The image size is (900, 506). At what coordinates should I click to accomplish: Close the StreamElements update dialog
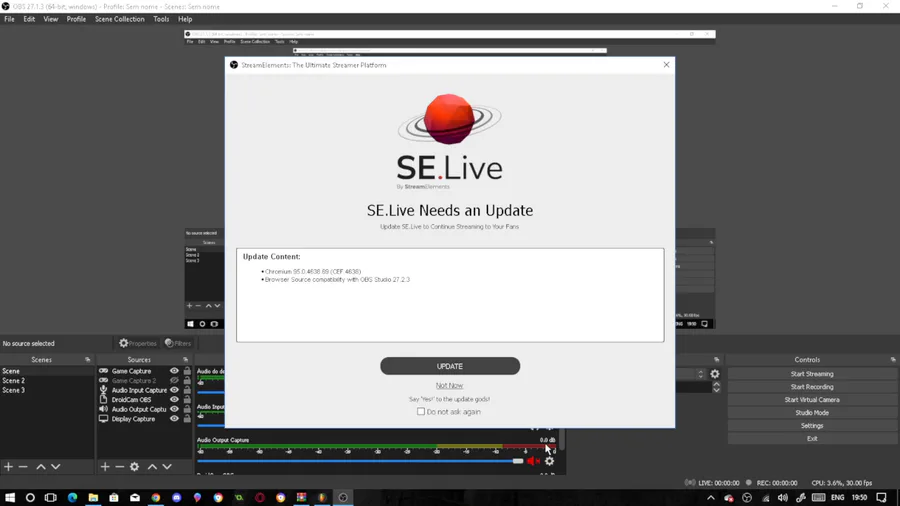[666, 65]
